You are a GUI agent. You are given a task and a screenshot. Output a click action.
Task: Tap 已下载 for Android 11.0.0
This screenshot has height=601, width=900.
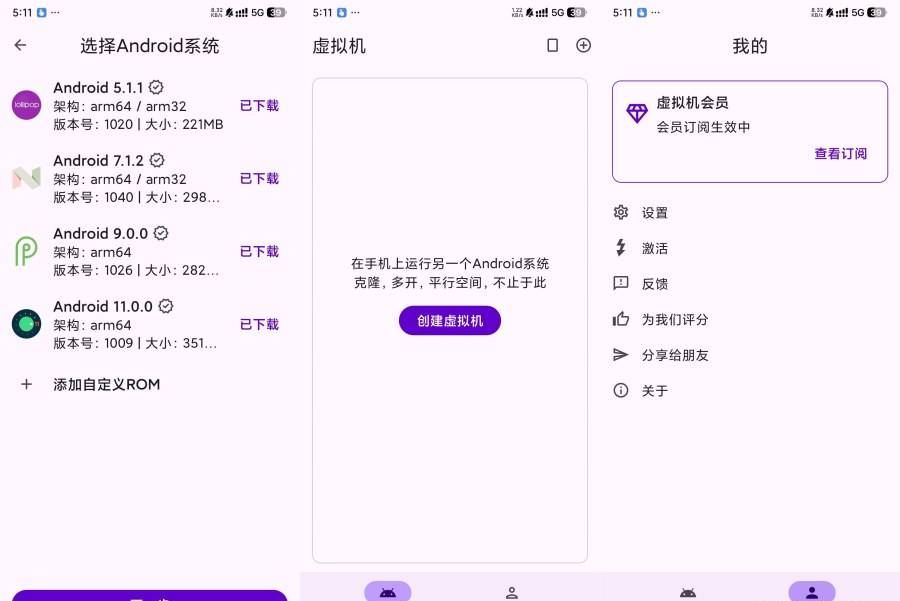pos(259,324)
